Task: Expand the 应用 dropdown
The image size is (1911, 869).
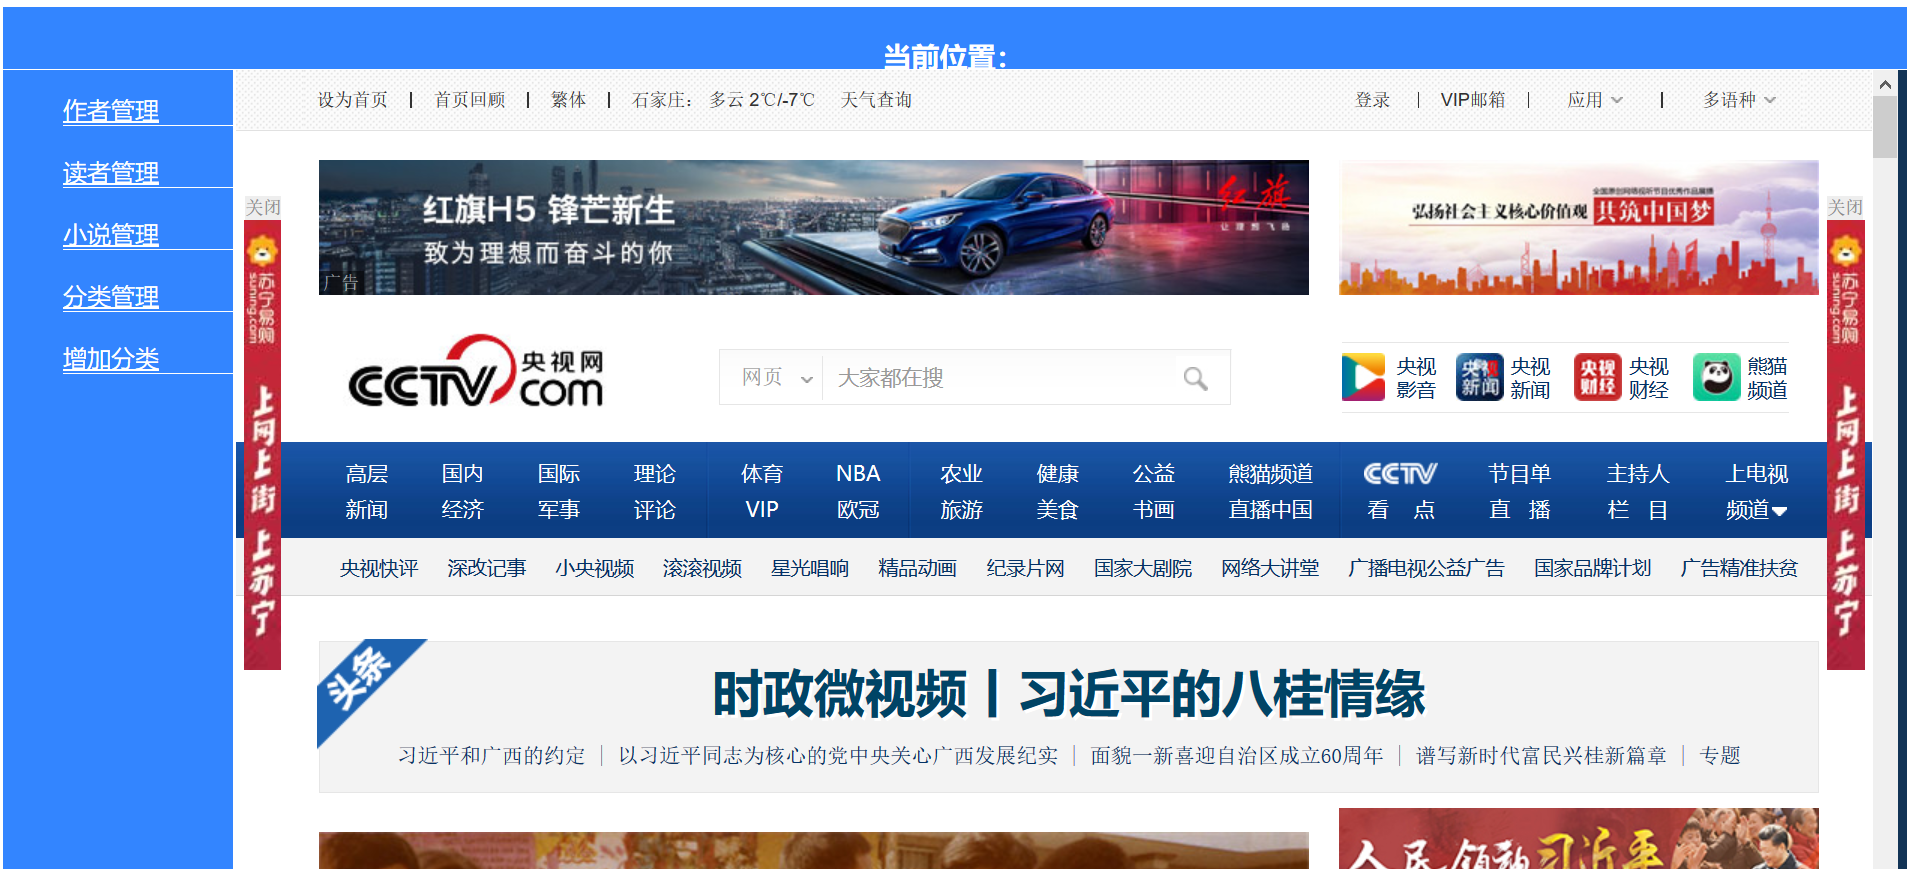Action: pos(1595,100)
